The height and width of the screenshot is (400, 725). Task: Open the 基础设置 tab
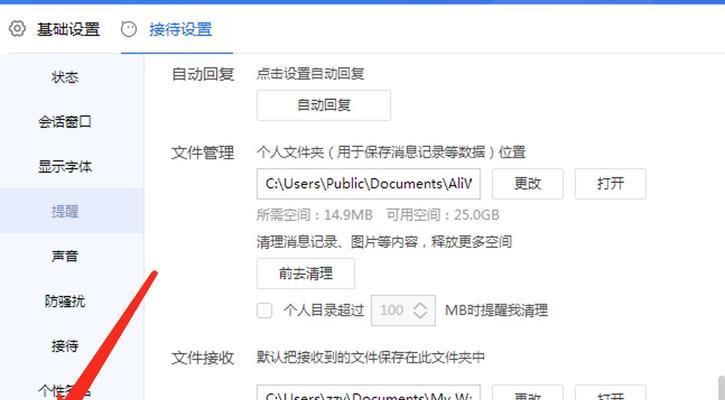pyautogui.click(x=68, y=30)
